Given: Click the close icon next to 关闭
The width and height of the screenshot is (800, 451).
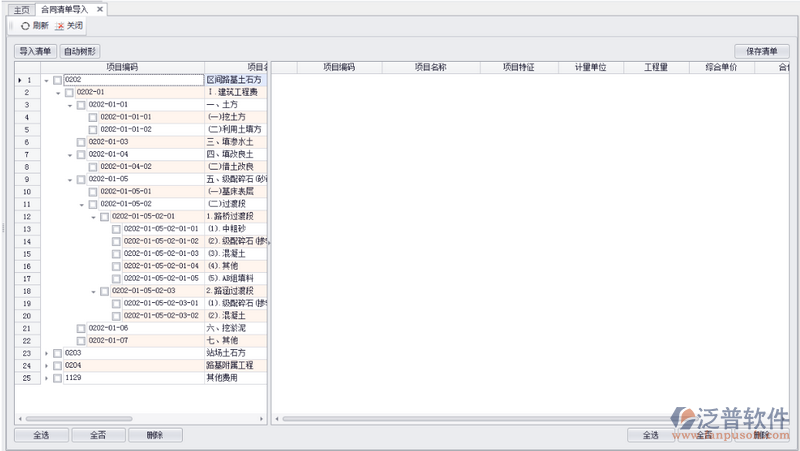Looking at the screenshot, I should click(60, 26).
